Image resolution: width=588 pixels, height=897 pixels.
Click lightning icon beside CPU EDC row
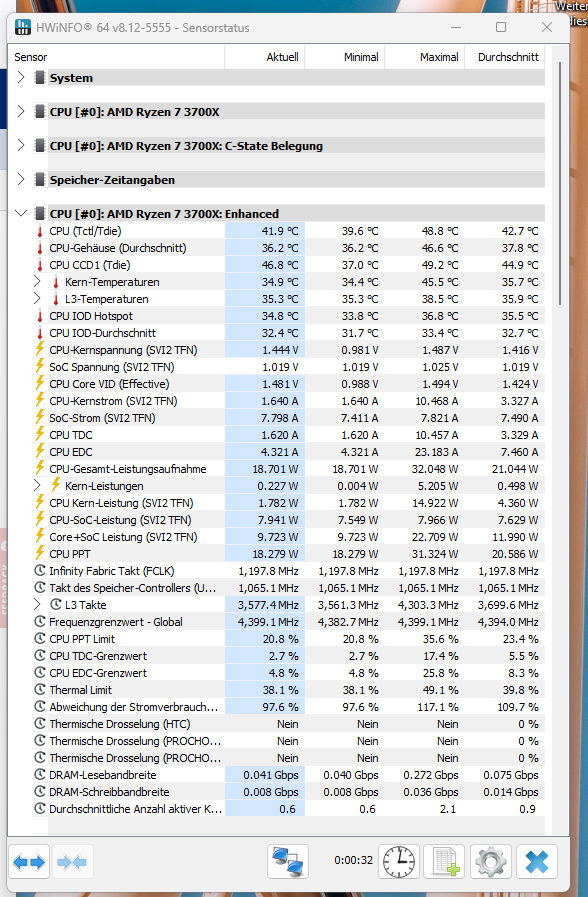pos(40,451)
